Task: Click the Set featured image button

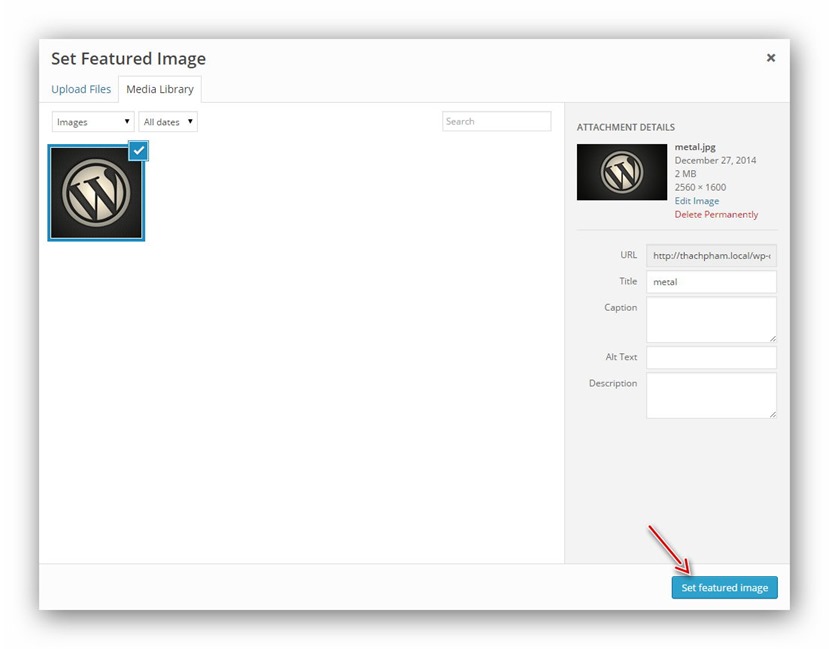Action: pos(724,588)
